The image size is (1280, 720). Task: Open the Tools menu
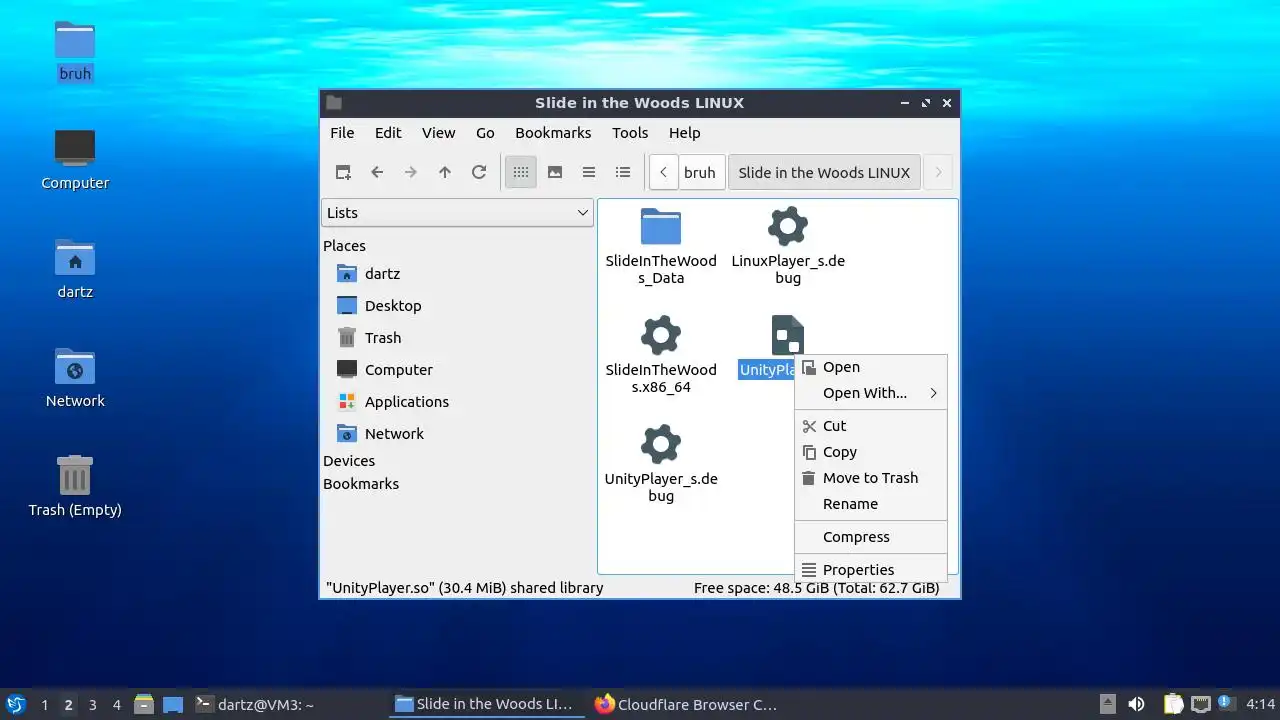tap(630, 132)
